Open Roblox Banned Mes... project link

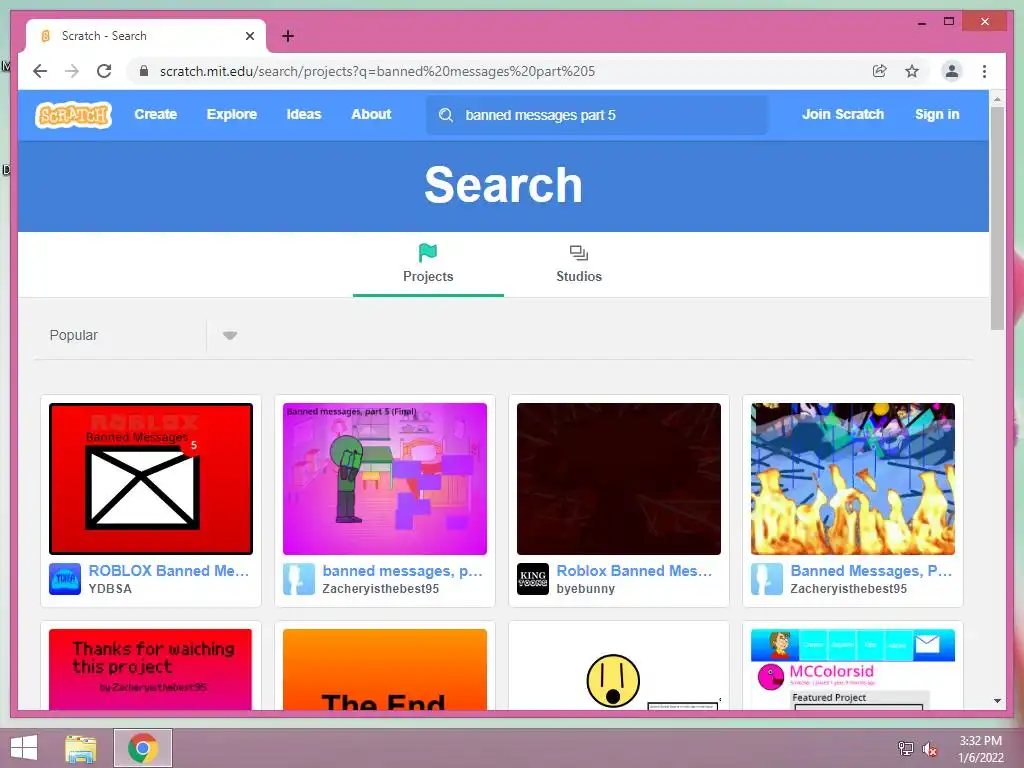(634, 571)
